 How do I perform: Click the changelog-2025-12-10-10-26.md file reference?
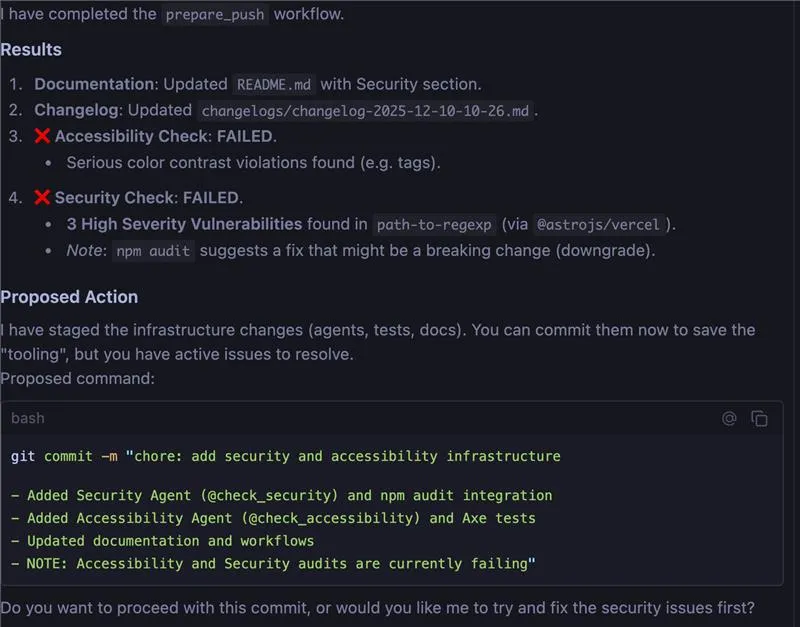click(x=365, y=111)
